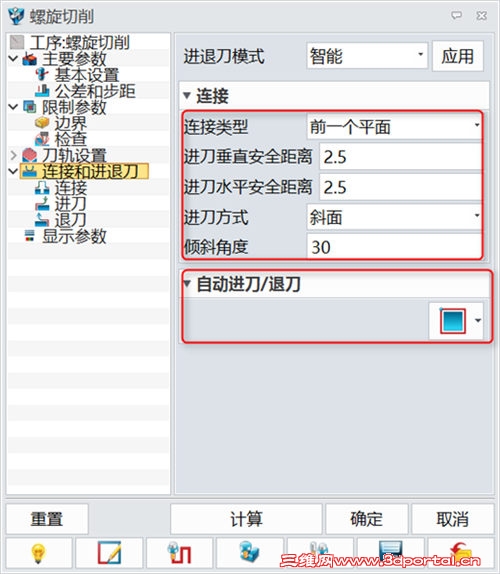Click the 重置 button
The width and height of the screenshot is (500, 574).
pyautogui.click(x=47, y=519)
